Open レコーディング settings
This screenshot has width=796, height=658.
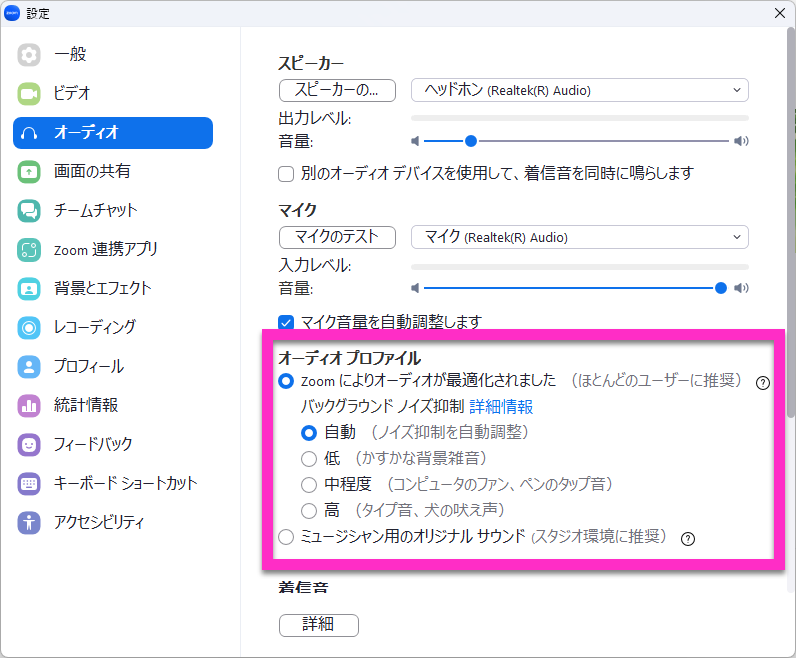113,327
